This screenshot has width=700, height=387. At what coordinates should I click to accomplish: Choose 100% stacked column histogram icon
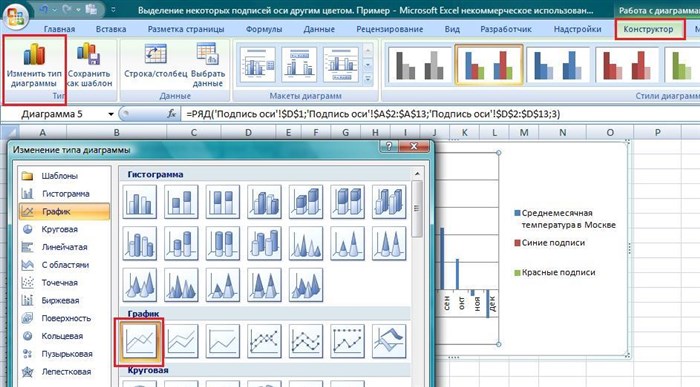222,202
